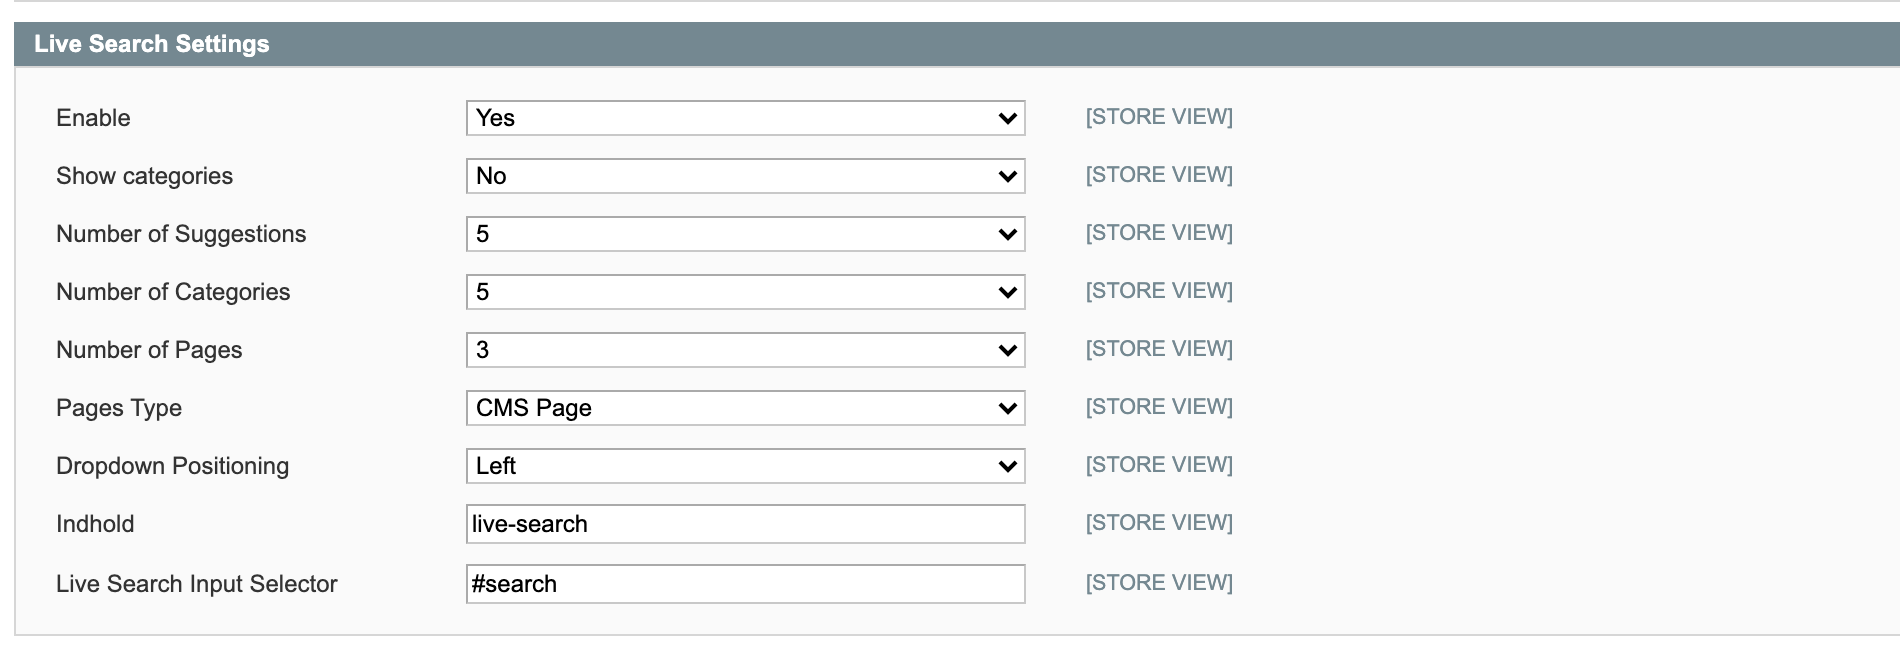Screen dimensions: 1900x648
Task: Click STORE VIEW scope next to Enable
Action: [x=1159, y=117]
